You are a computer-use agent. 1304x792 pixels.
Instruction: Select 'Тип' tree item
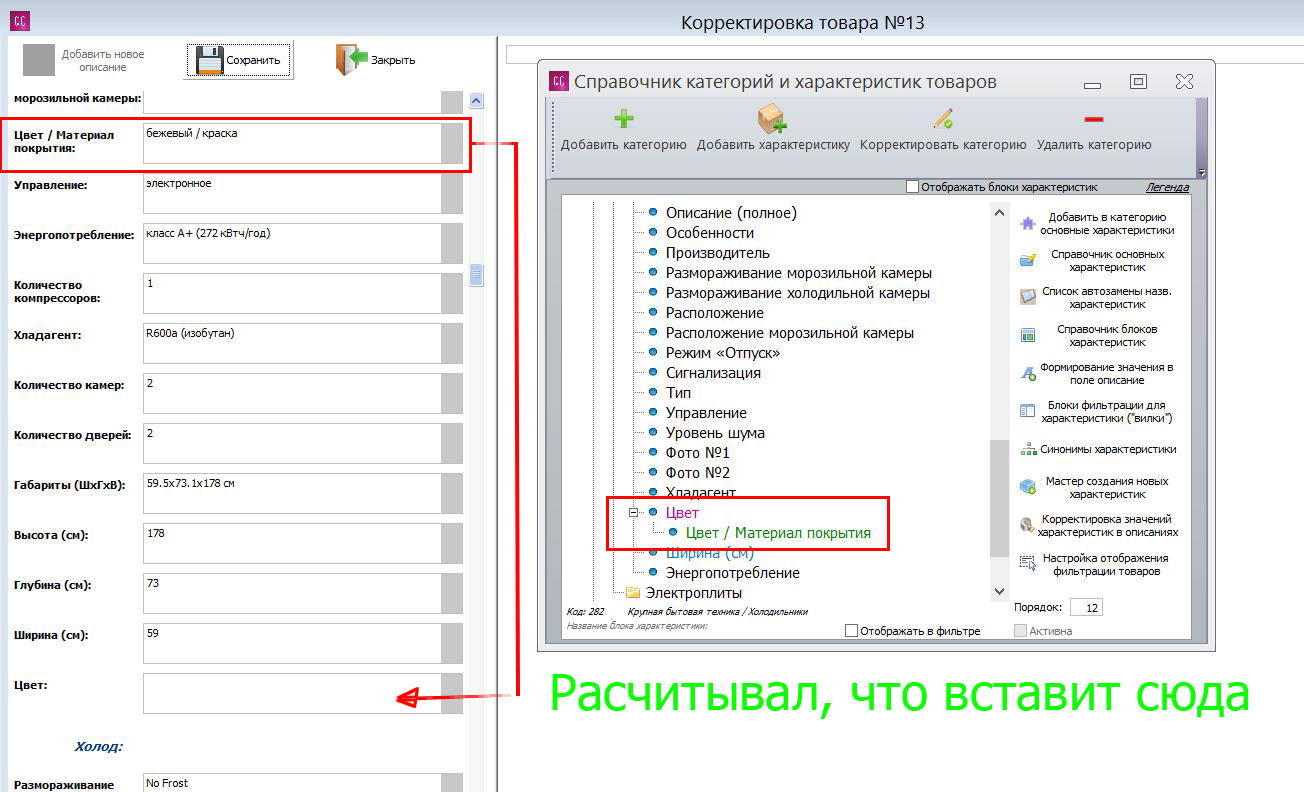point(678,393)
